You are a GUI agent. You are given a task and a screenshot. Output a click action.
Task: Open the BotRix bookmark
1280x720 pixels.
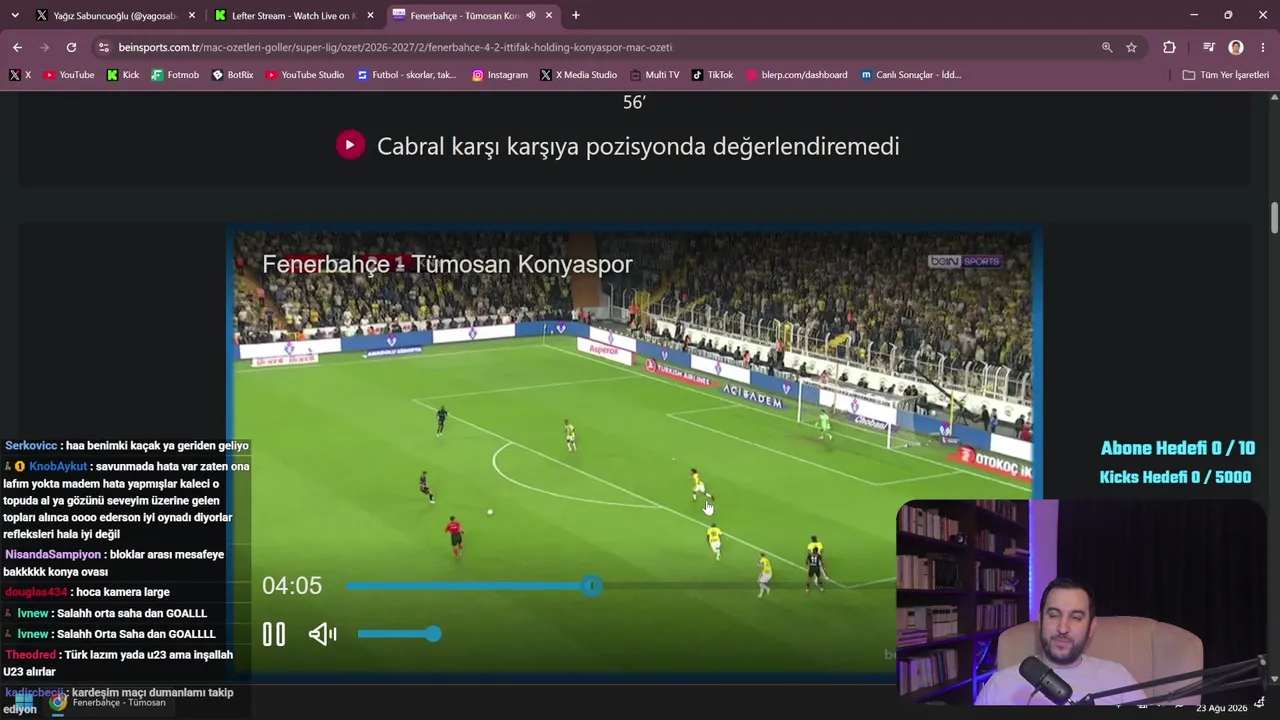click(233, 75)
